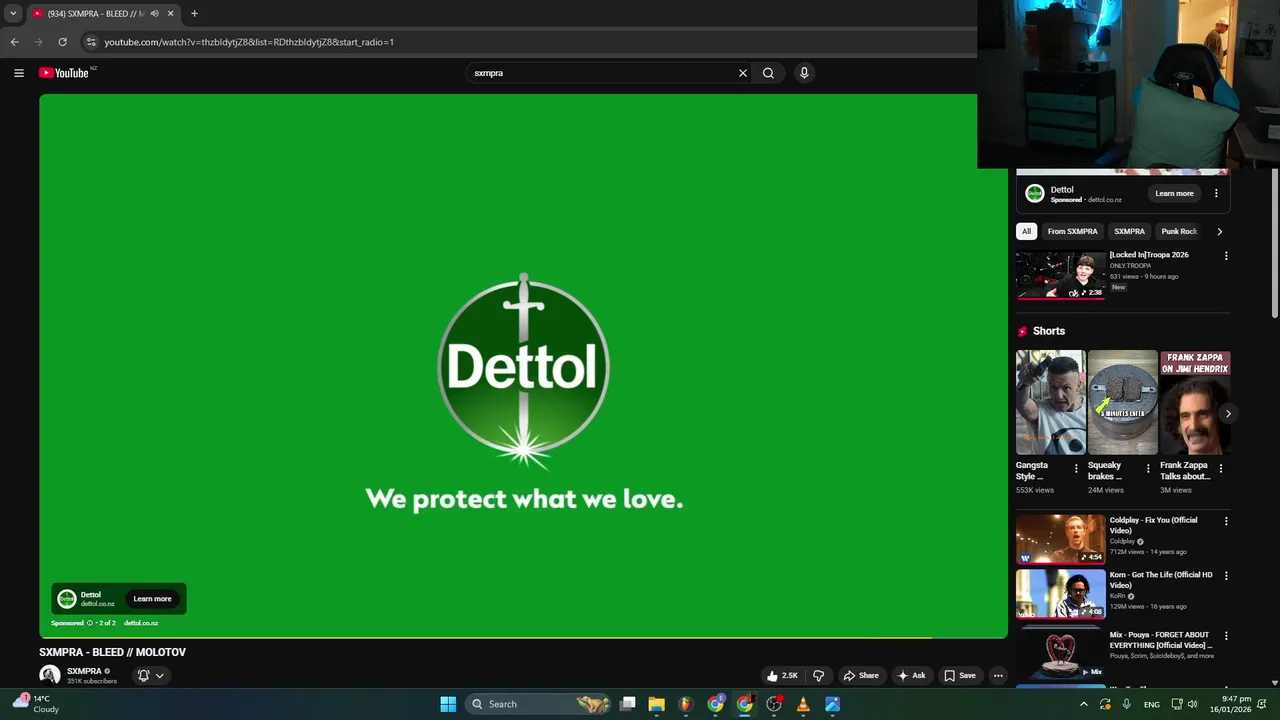Select the SXMPRA filter chip
Screen dimensions: 1280x720
pos(1129,231)
